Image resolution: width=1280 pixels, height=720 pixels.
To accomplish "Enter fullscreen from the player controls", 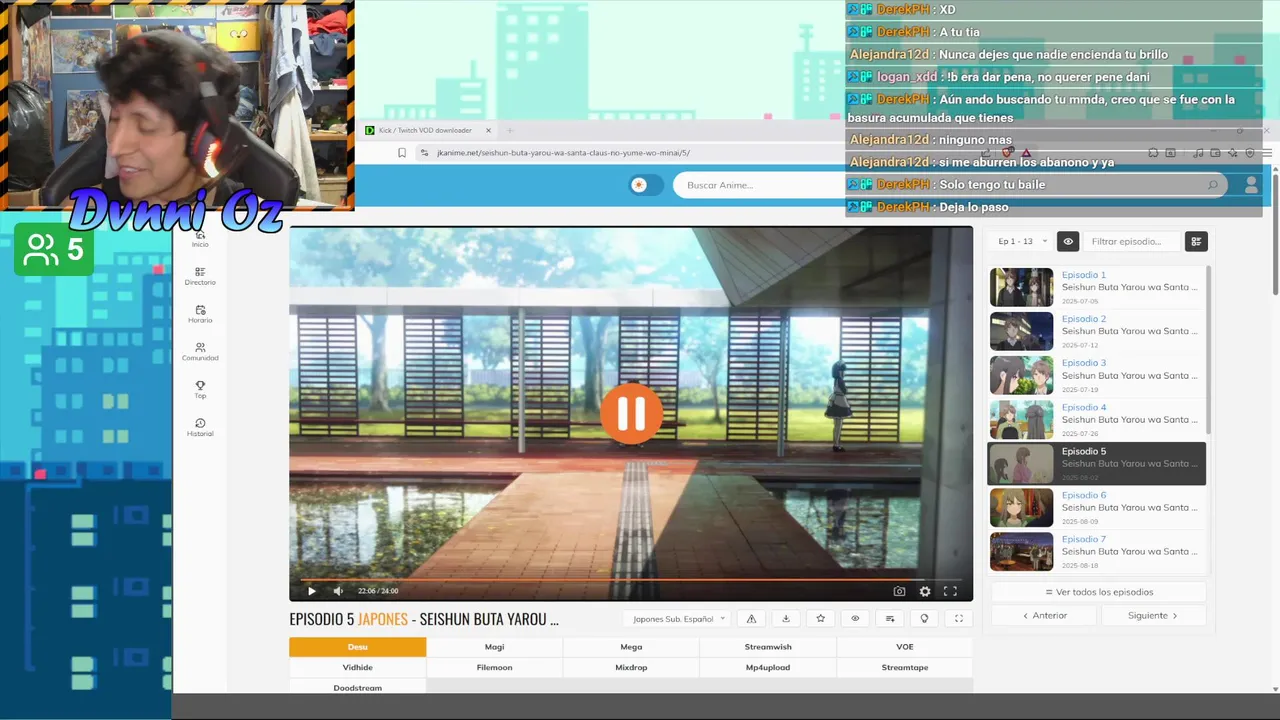I will [x=950, y=591].
